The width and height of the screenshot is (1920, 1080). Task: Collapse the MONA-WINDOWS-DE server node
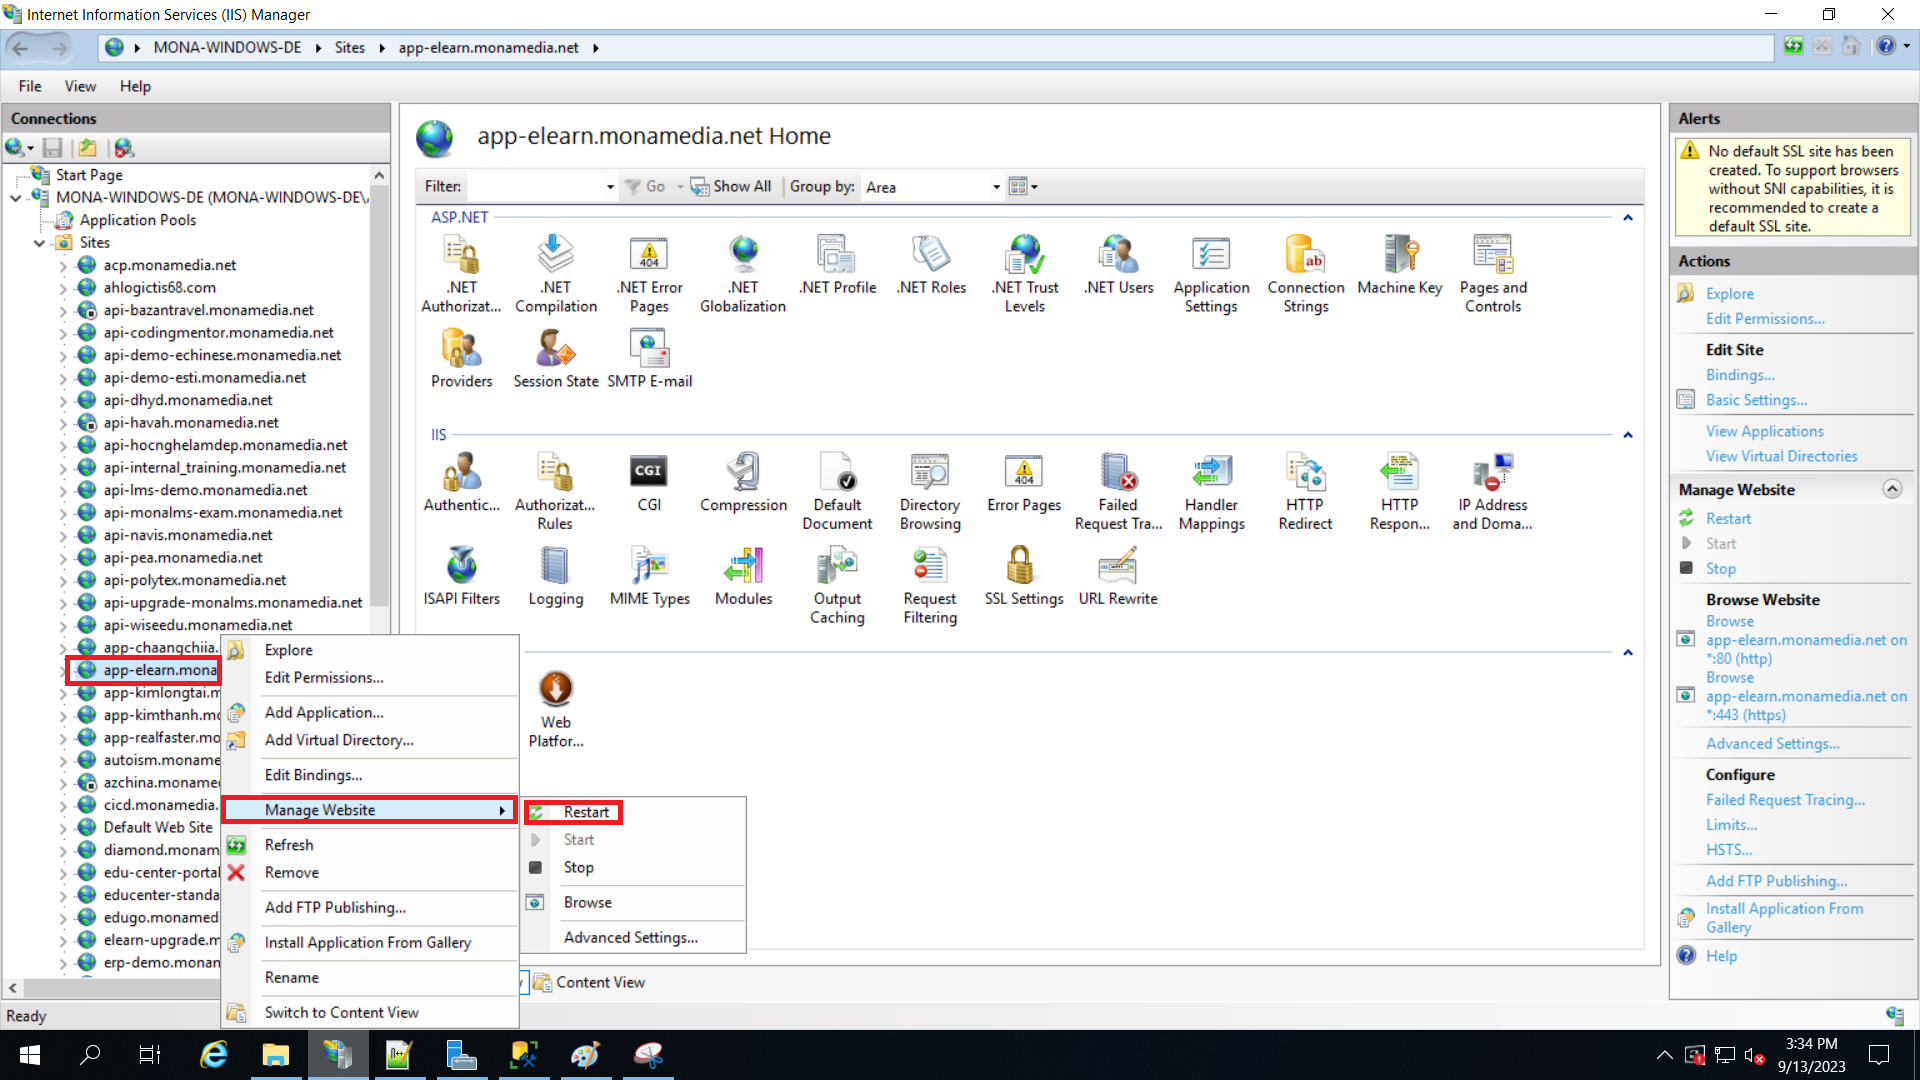[x=15, y=198]
